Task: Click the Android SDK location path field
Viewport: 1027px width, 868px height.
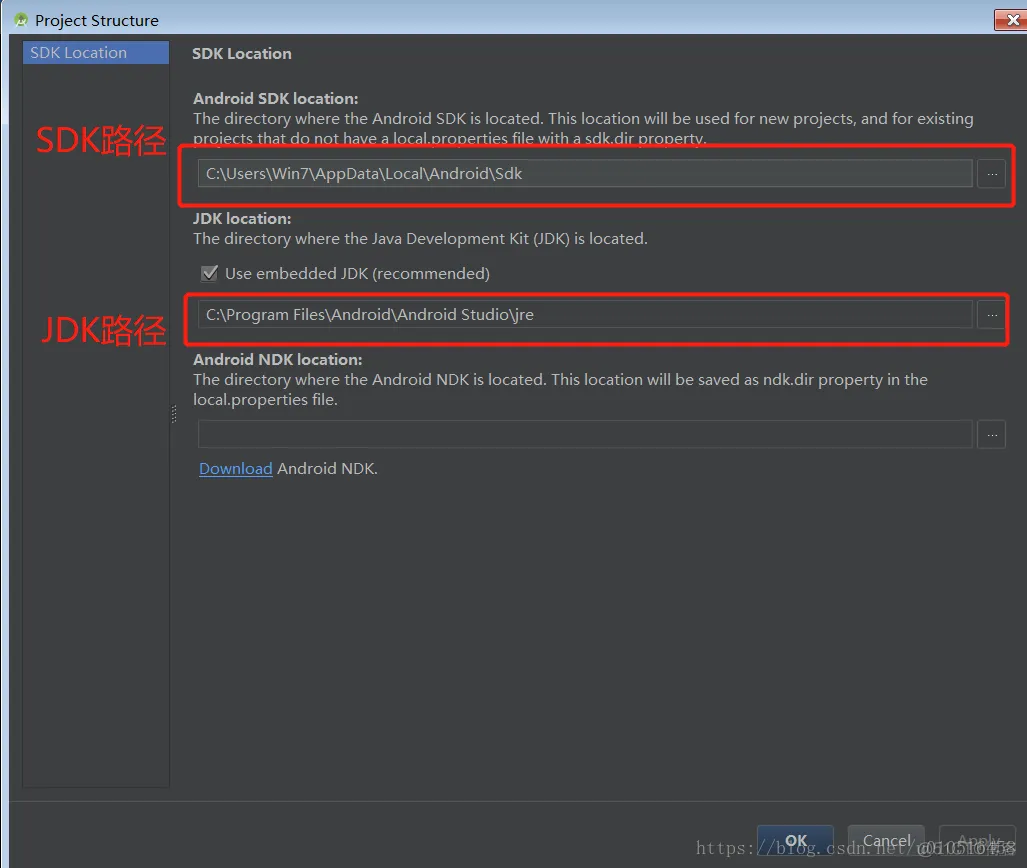Action: click(x=585, y=174)
